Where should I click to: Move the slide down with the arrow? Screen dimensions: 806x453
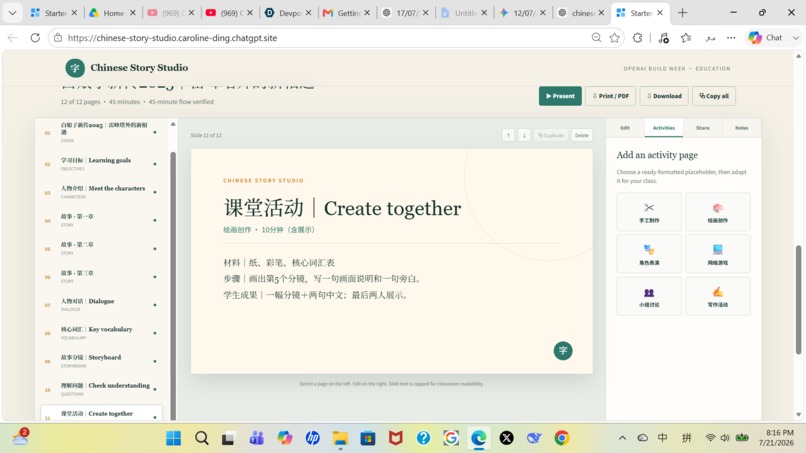524,135
